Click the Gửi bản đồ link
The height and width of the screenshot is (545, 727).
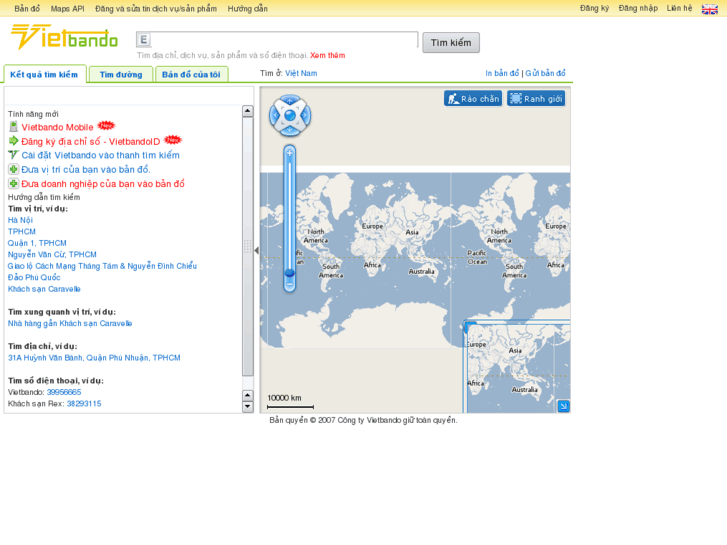point(545,73)
